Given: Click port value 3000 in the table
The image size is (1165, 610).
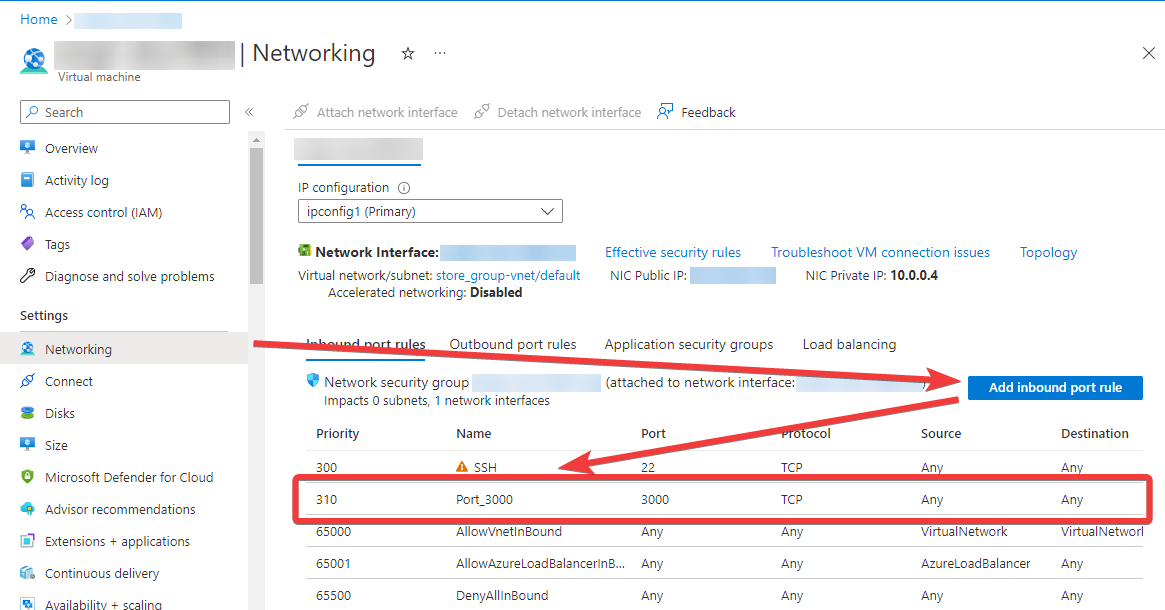Looking at the screenshot, I should [x=655, y=499].
